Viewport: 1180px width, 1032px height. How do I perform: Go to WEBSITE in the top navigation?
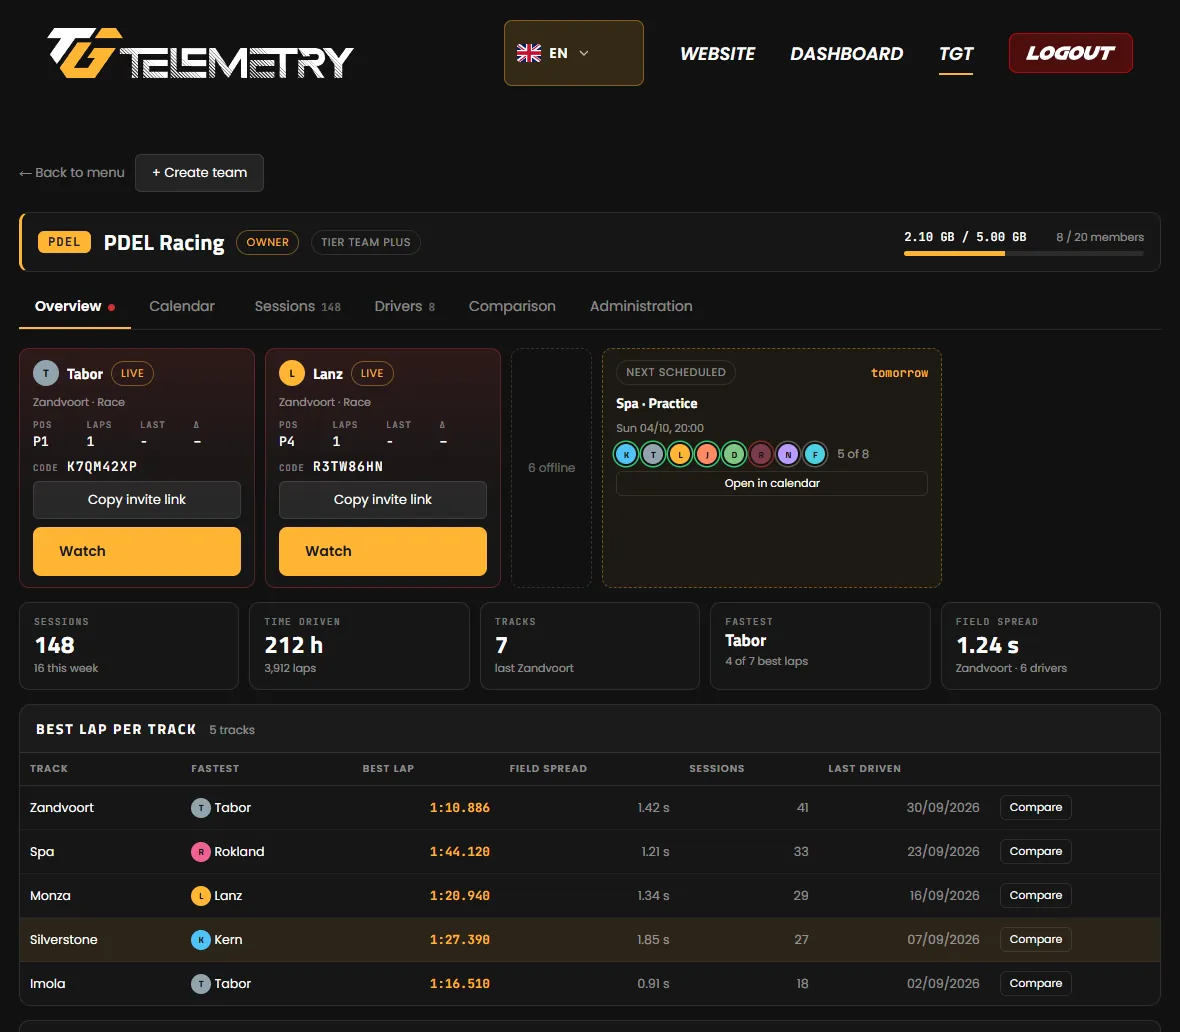tap(717, 53)
